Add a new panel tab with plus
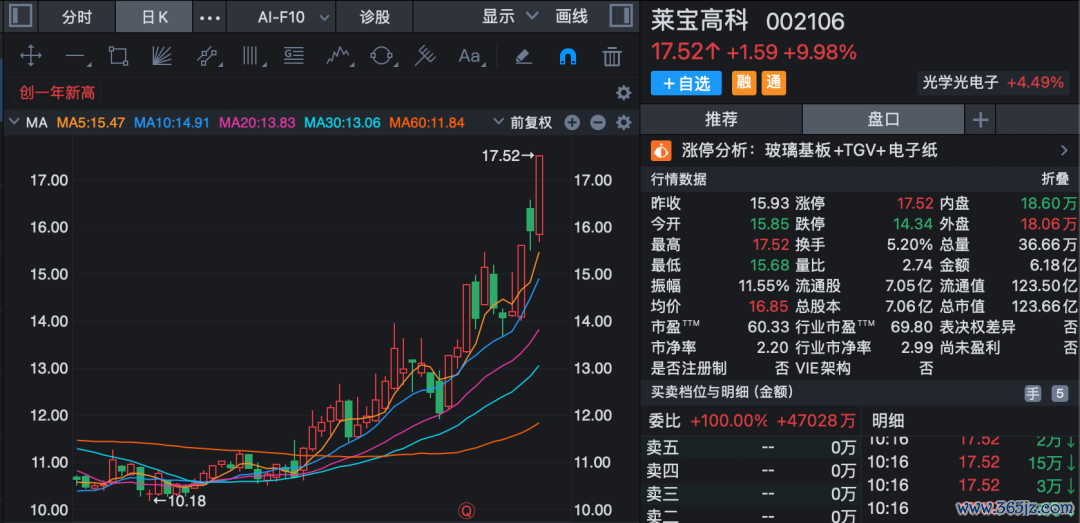Image resolution: width=1080 pixels, height=523 pixels. click(980, 121)
